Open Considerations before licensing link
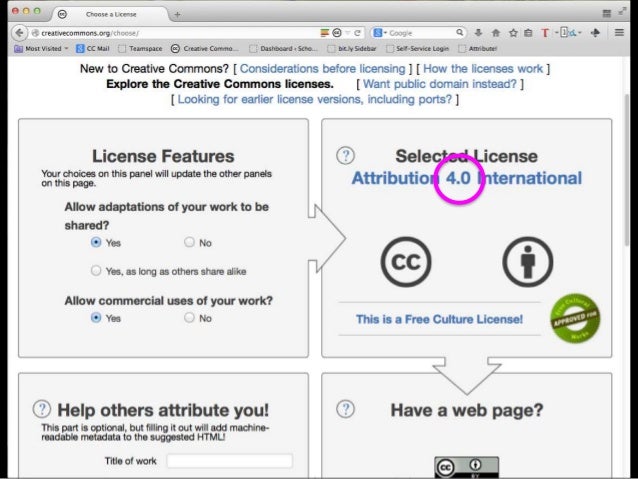Image resolution: width=638 pixels, height=479 pixels. point(323,68)
